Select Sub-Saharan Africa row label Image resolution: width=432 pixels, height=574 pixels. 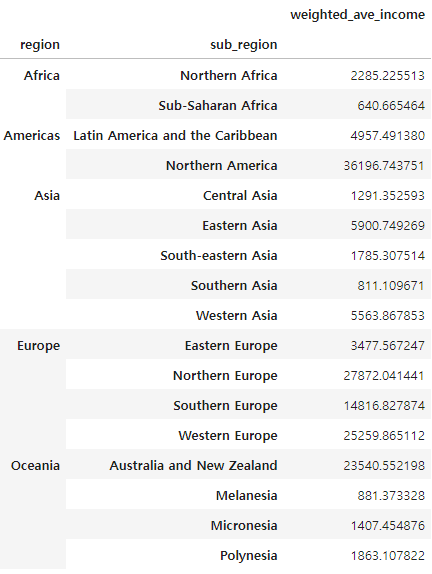coord(218,105)
